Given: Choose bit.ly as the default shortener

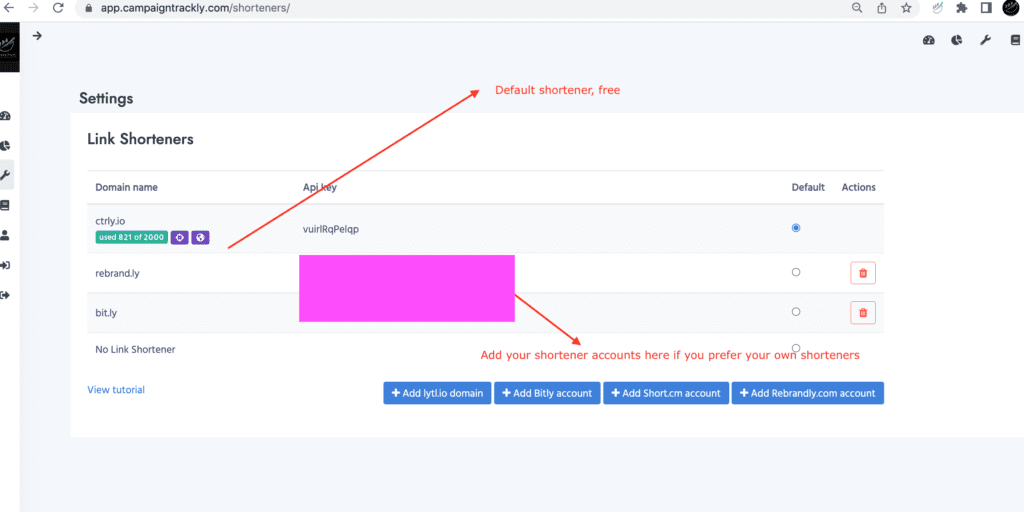Looking at the screenshot, I should [x=796, y=312].
